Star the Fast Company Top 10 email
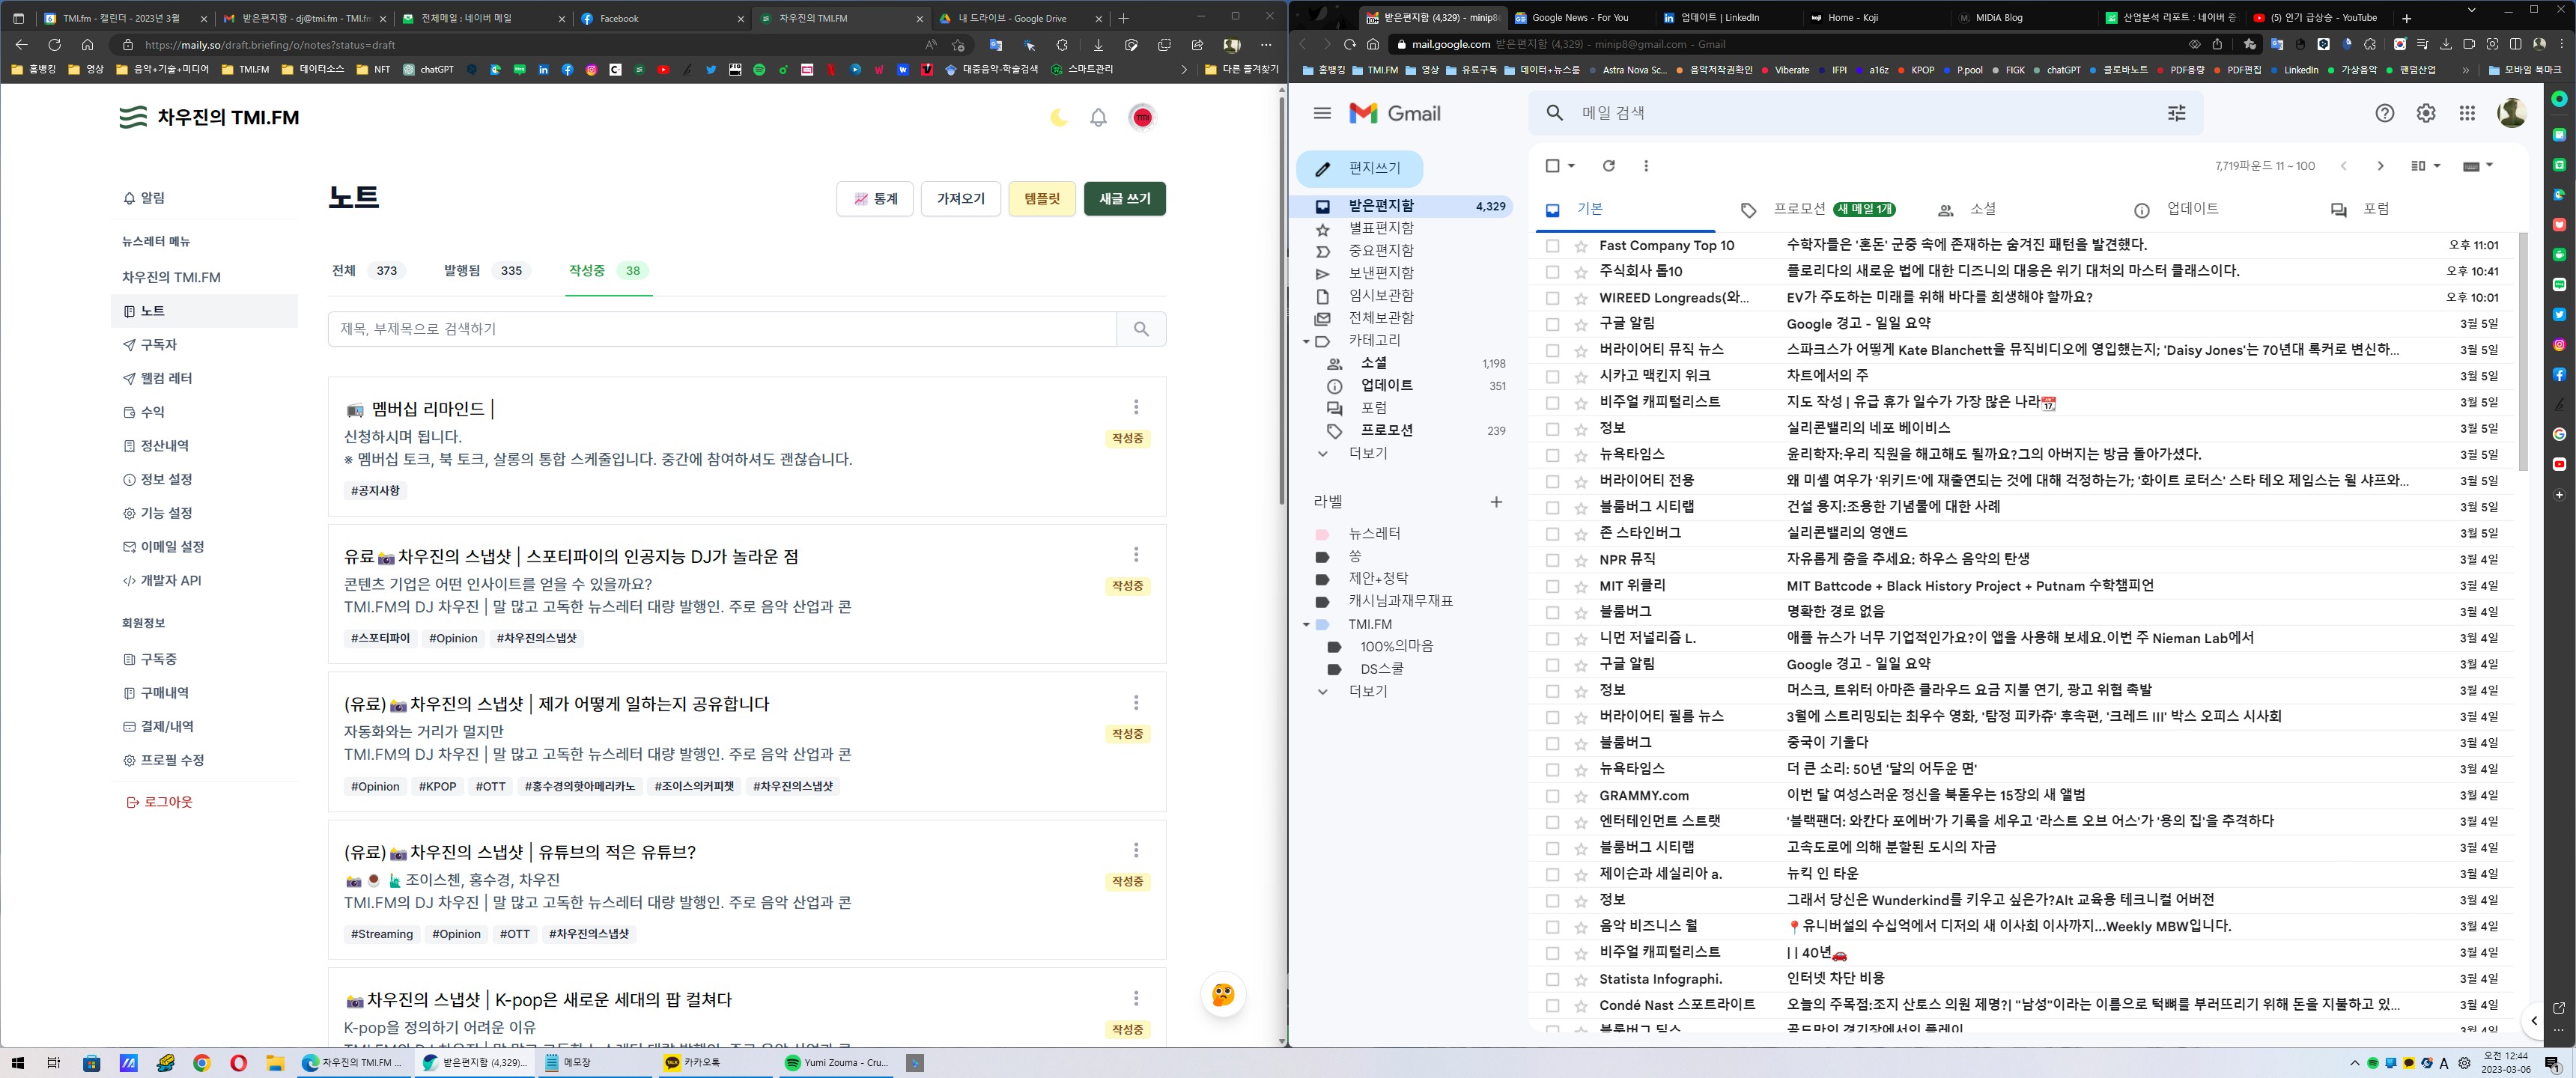The width and height of the screenshot is (2576, 1078). [1581, 246]
